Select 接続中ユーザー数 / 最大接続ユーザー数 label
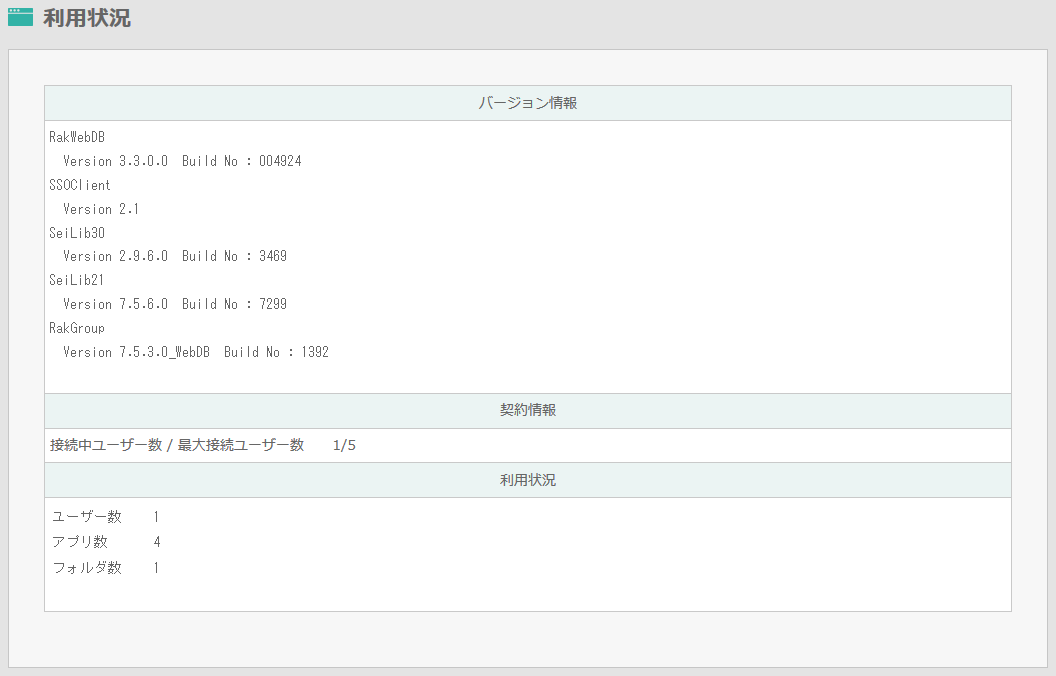 (176, 445)
